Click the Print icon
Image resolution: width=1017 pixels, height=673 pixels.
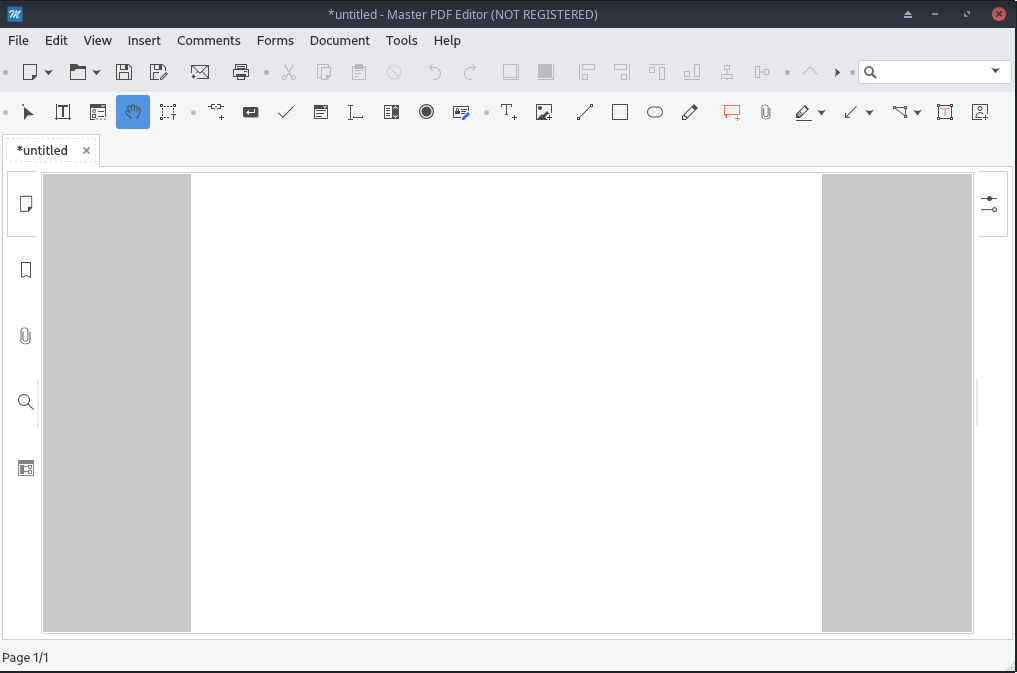[x=240, y=72]
